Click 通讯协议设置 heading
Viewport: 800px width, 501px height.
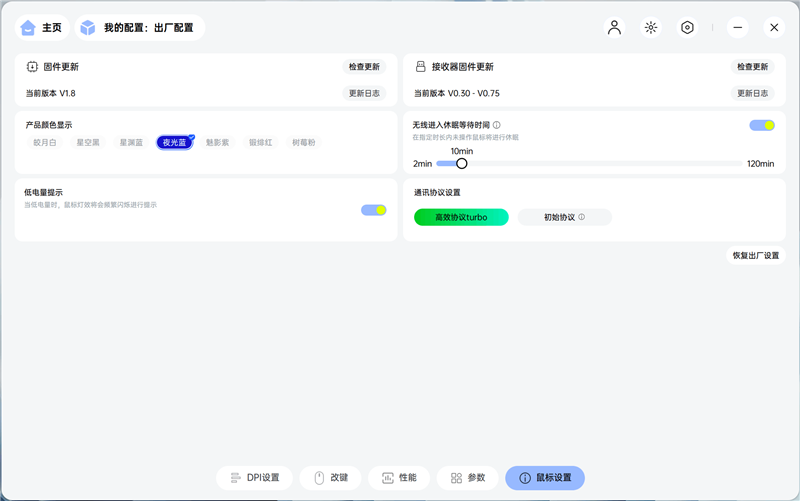point(437,192)
